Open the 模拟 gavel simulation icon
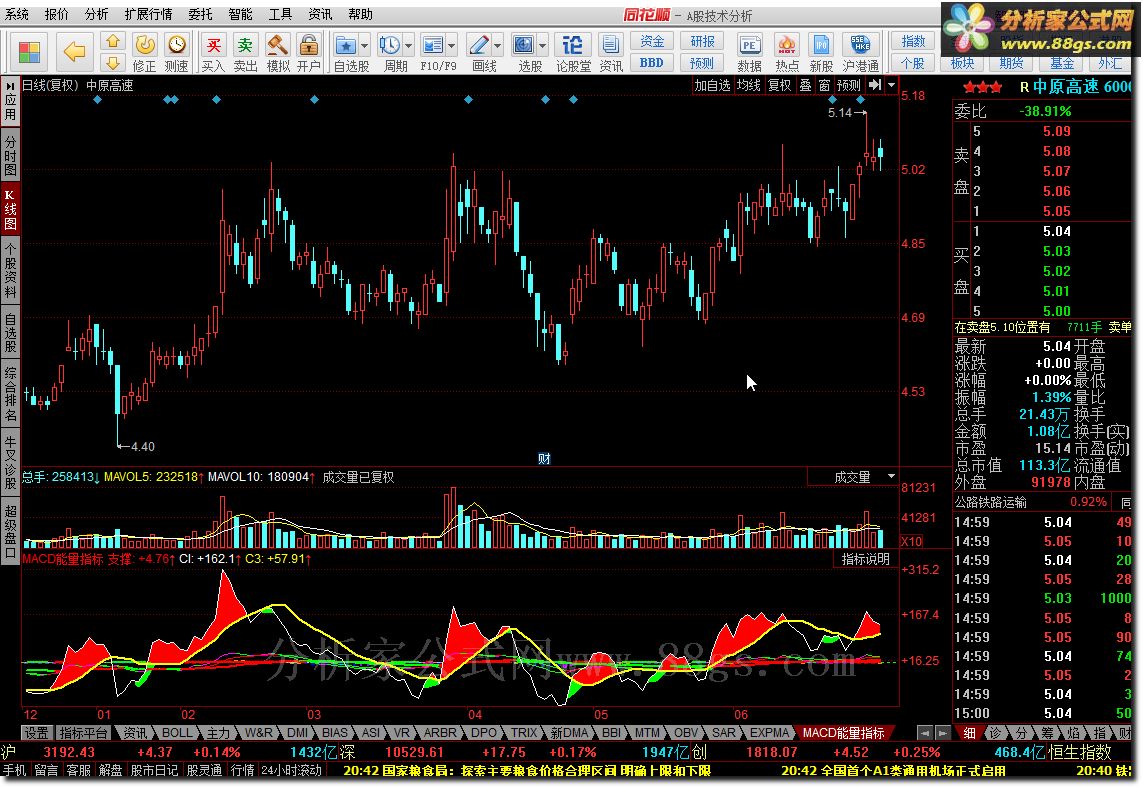 [x=278, y=52]
